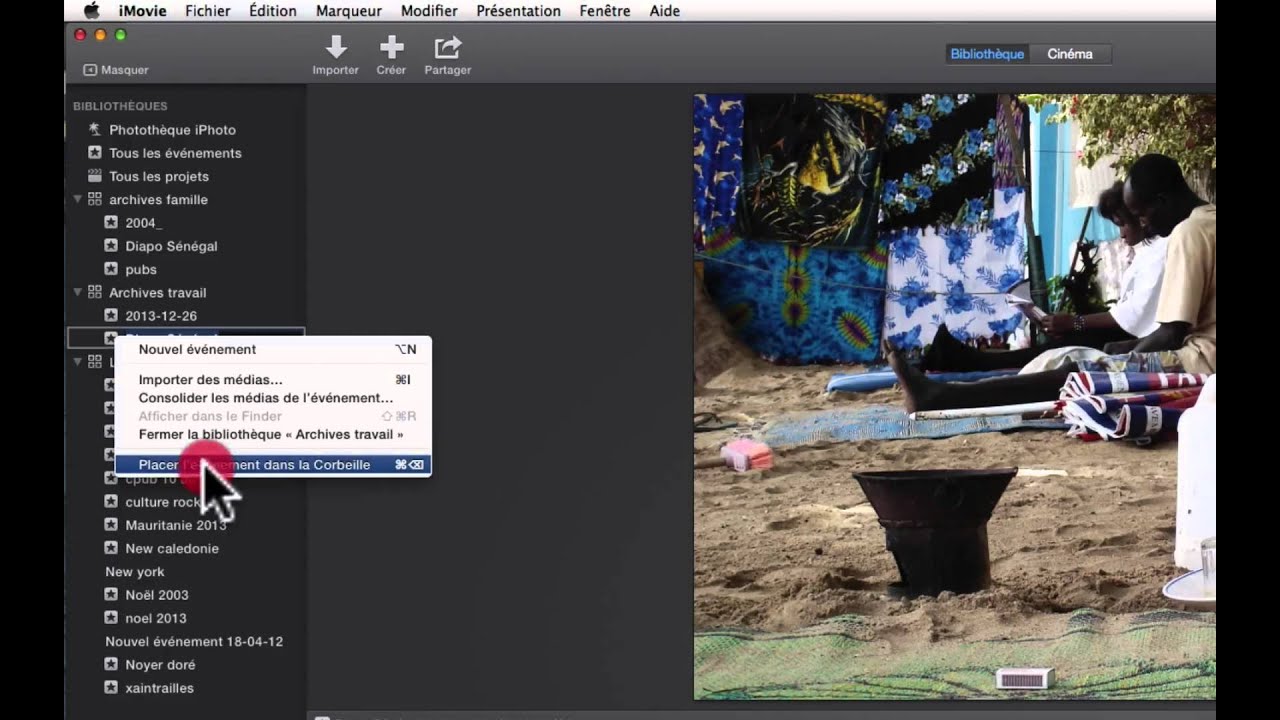Viewport: 1280px width, 720px height.
Task: Click the star icon beside Tous les événements
Action: [94, 153]
